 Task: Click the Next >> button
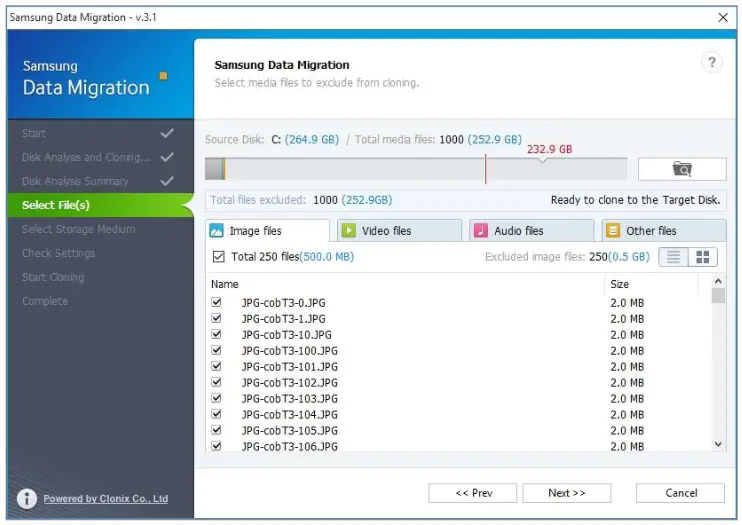coord(566,493)
